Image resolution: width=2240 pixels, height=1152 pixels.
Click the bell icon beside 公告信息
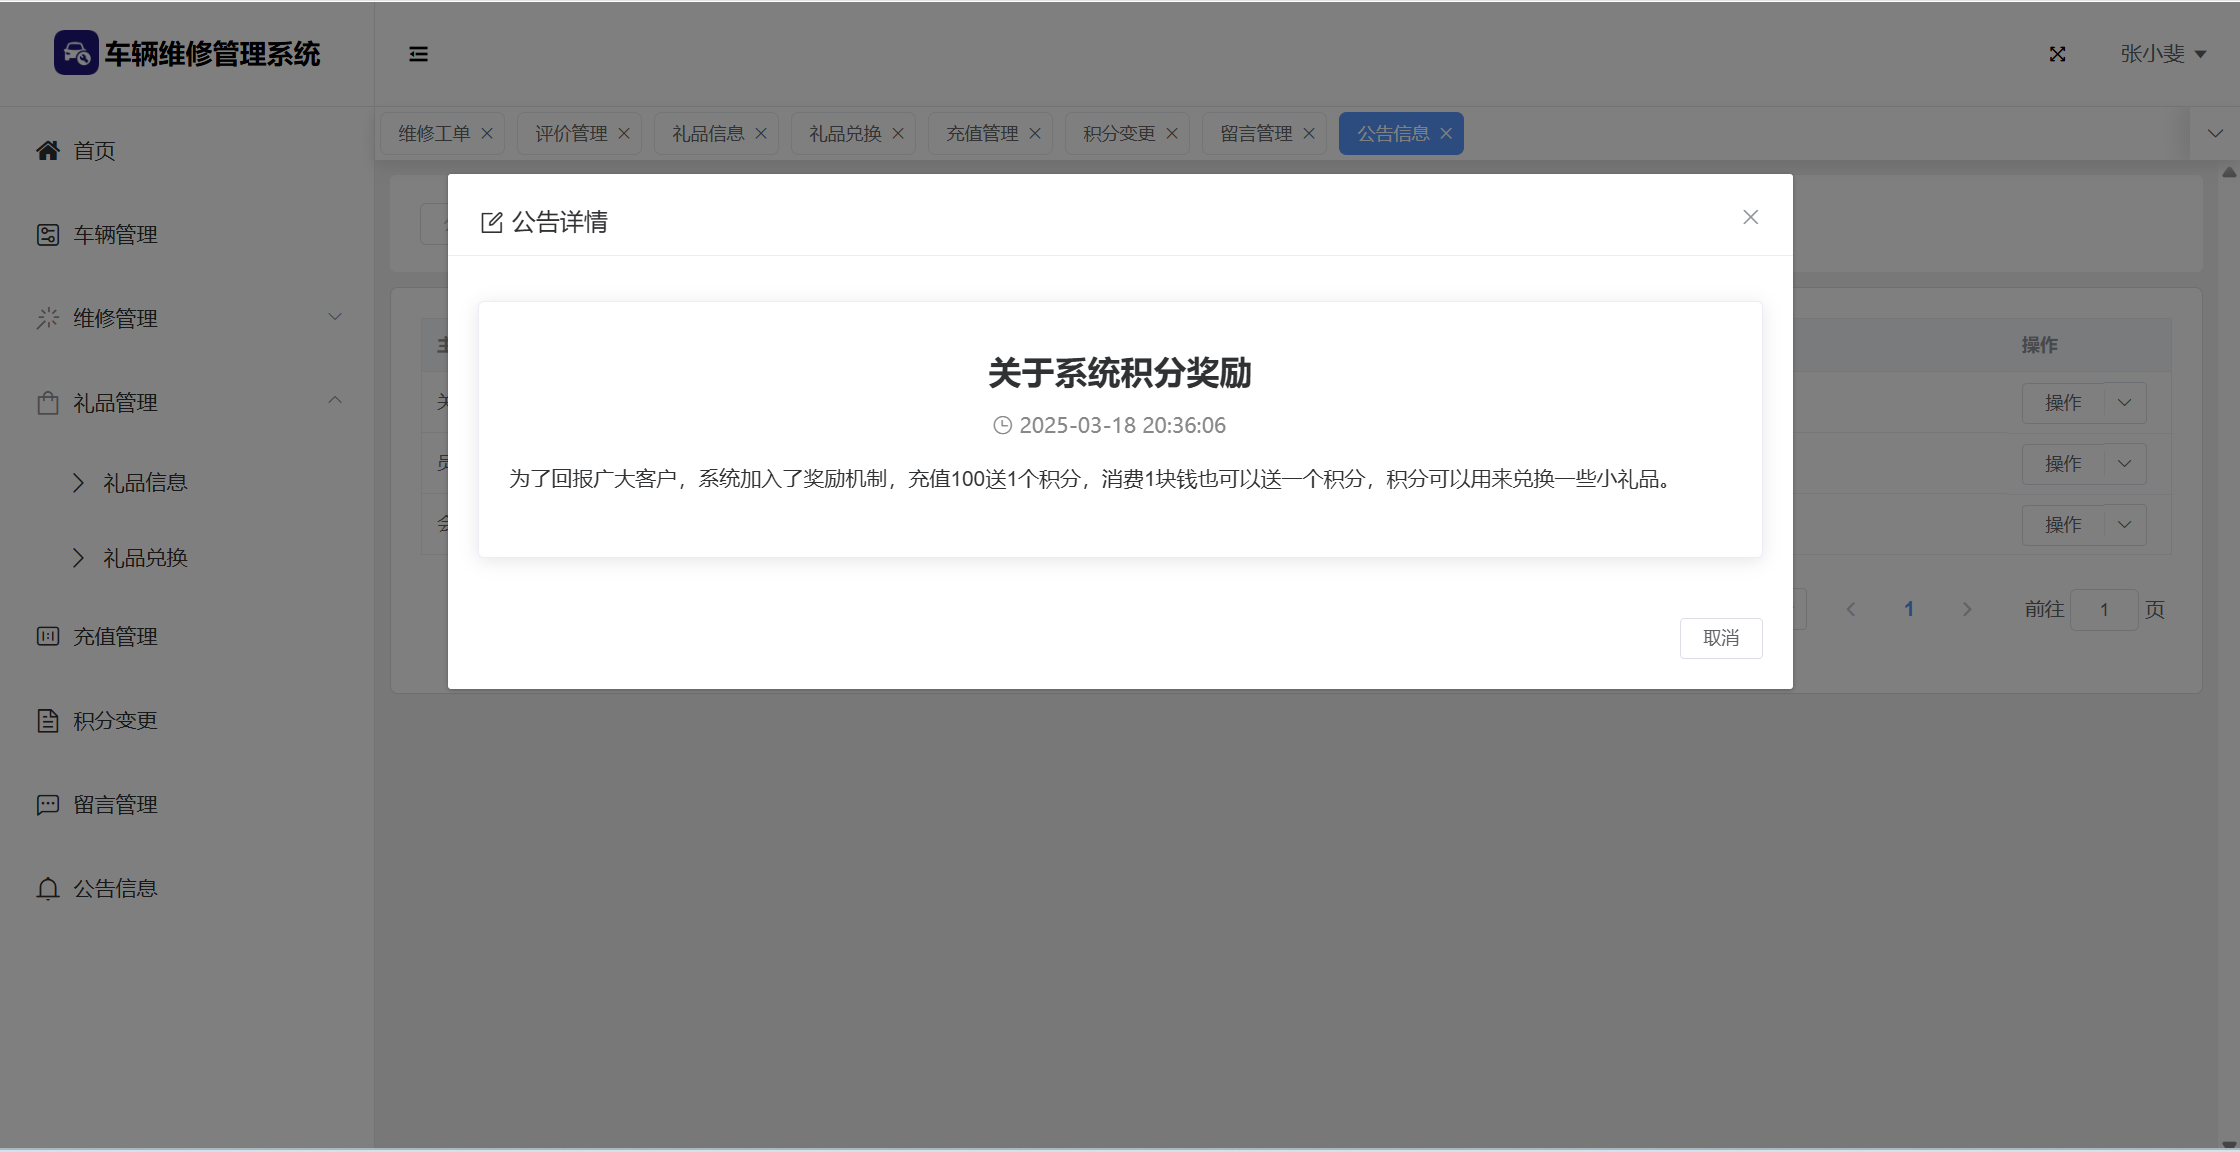pos(47,888)
